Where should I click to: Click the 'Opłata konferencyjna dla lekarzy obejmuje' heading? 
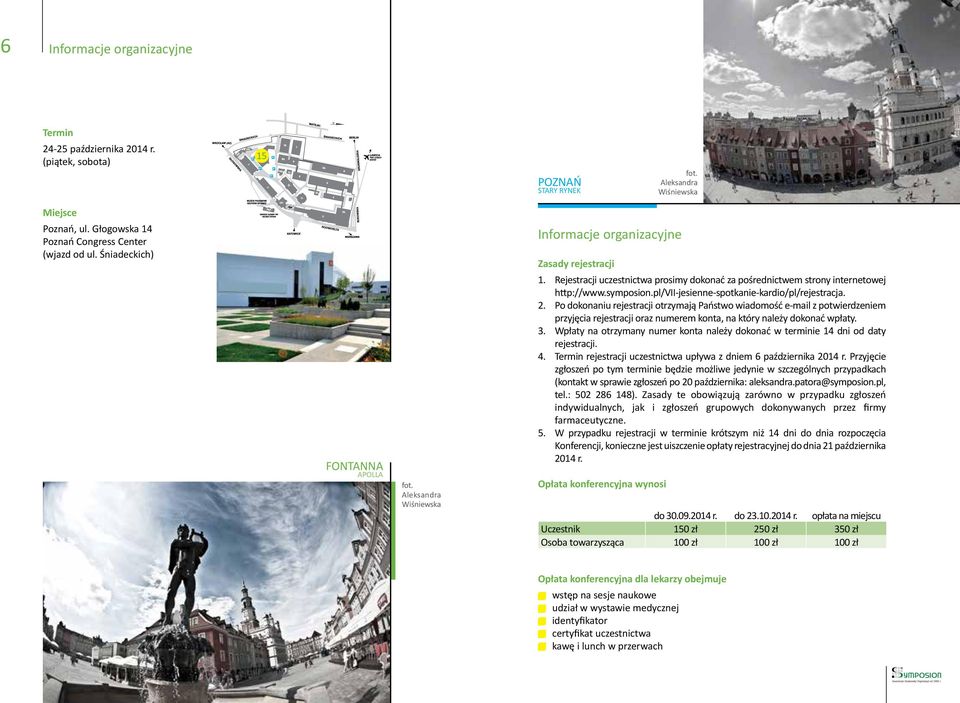tap(632, 579)
